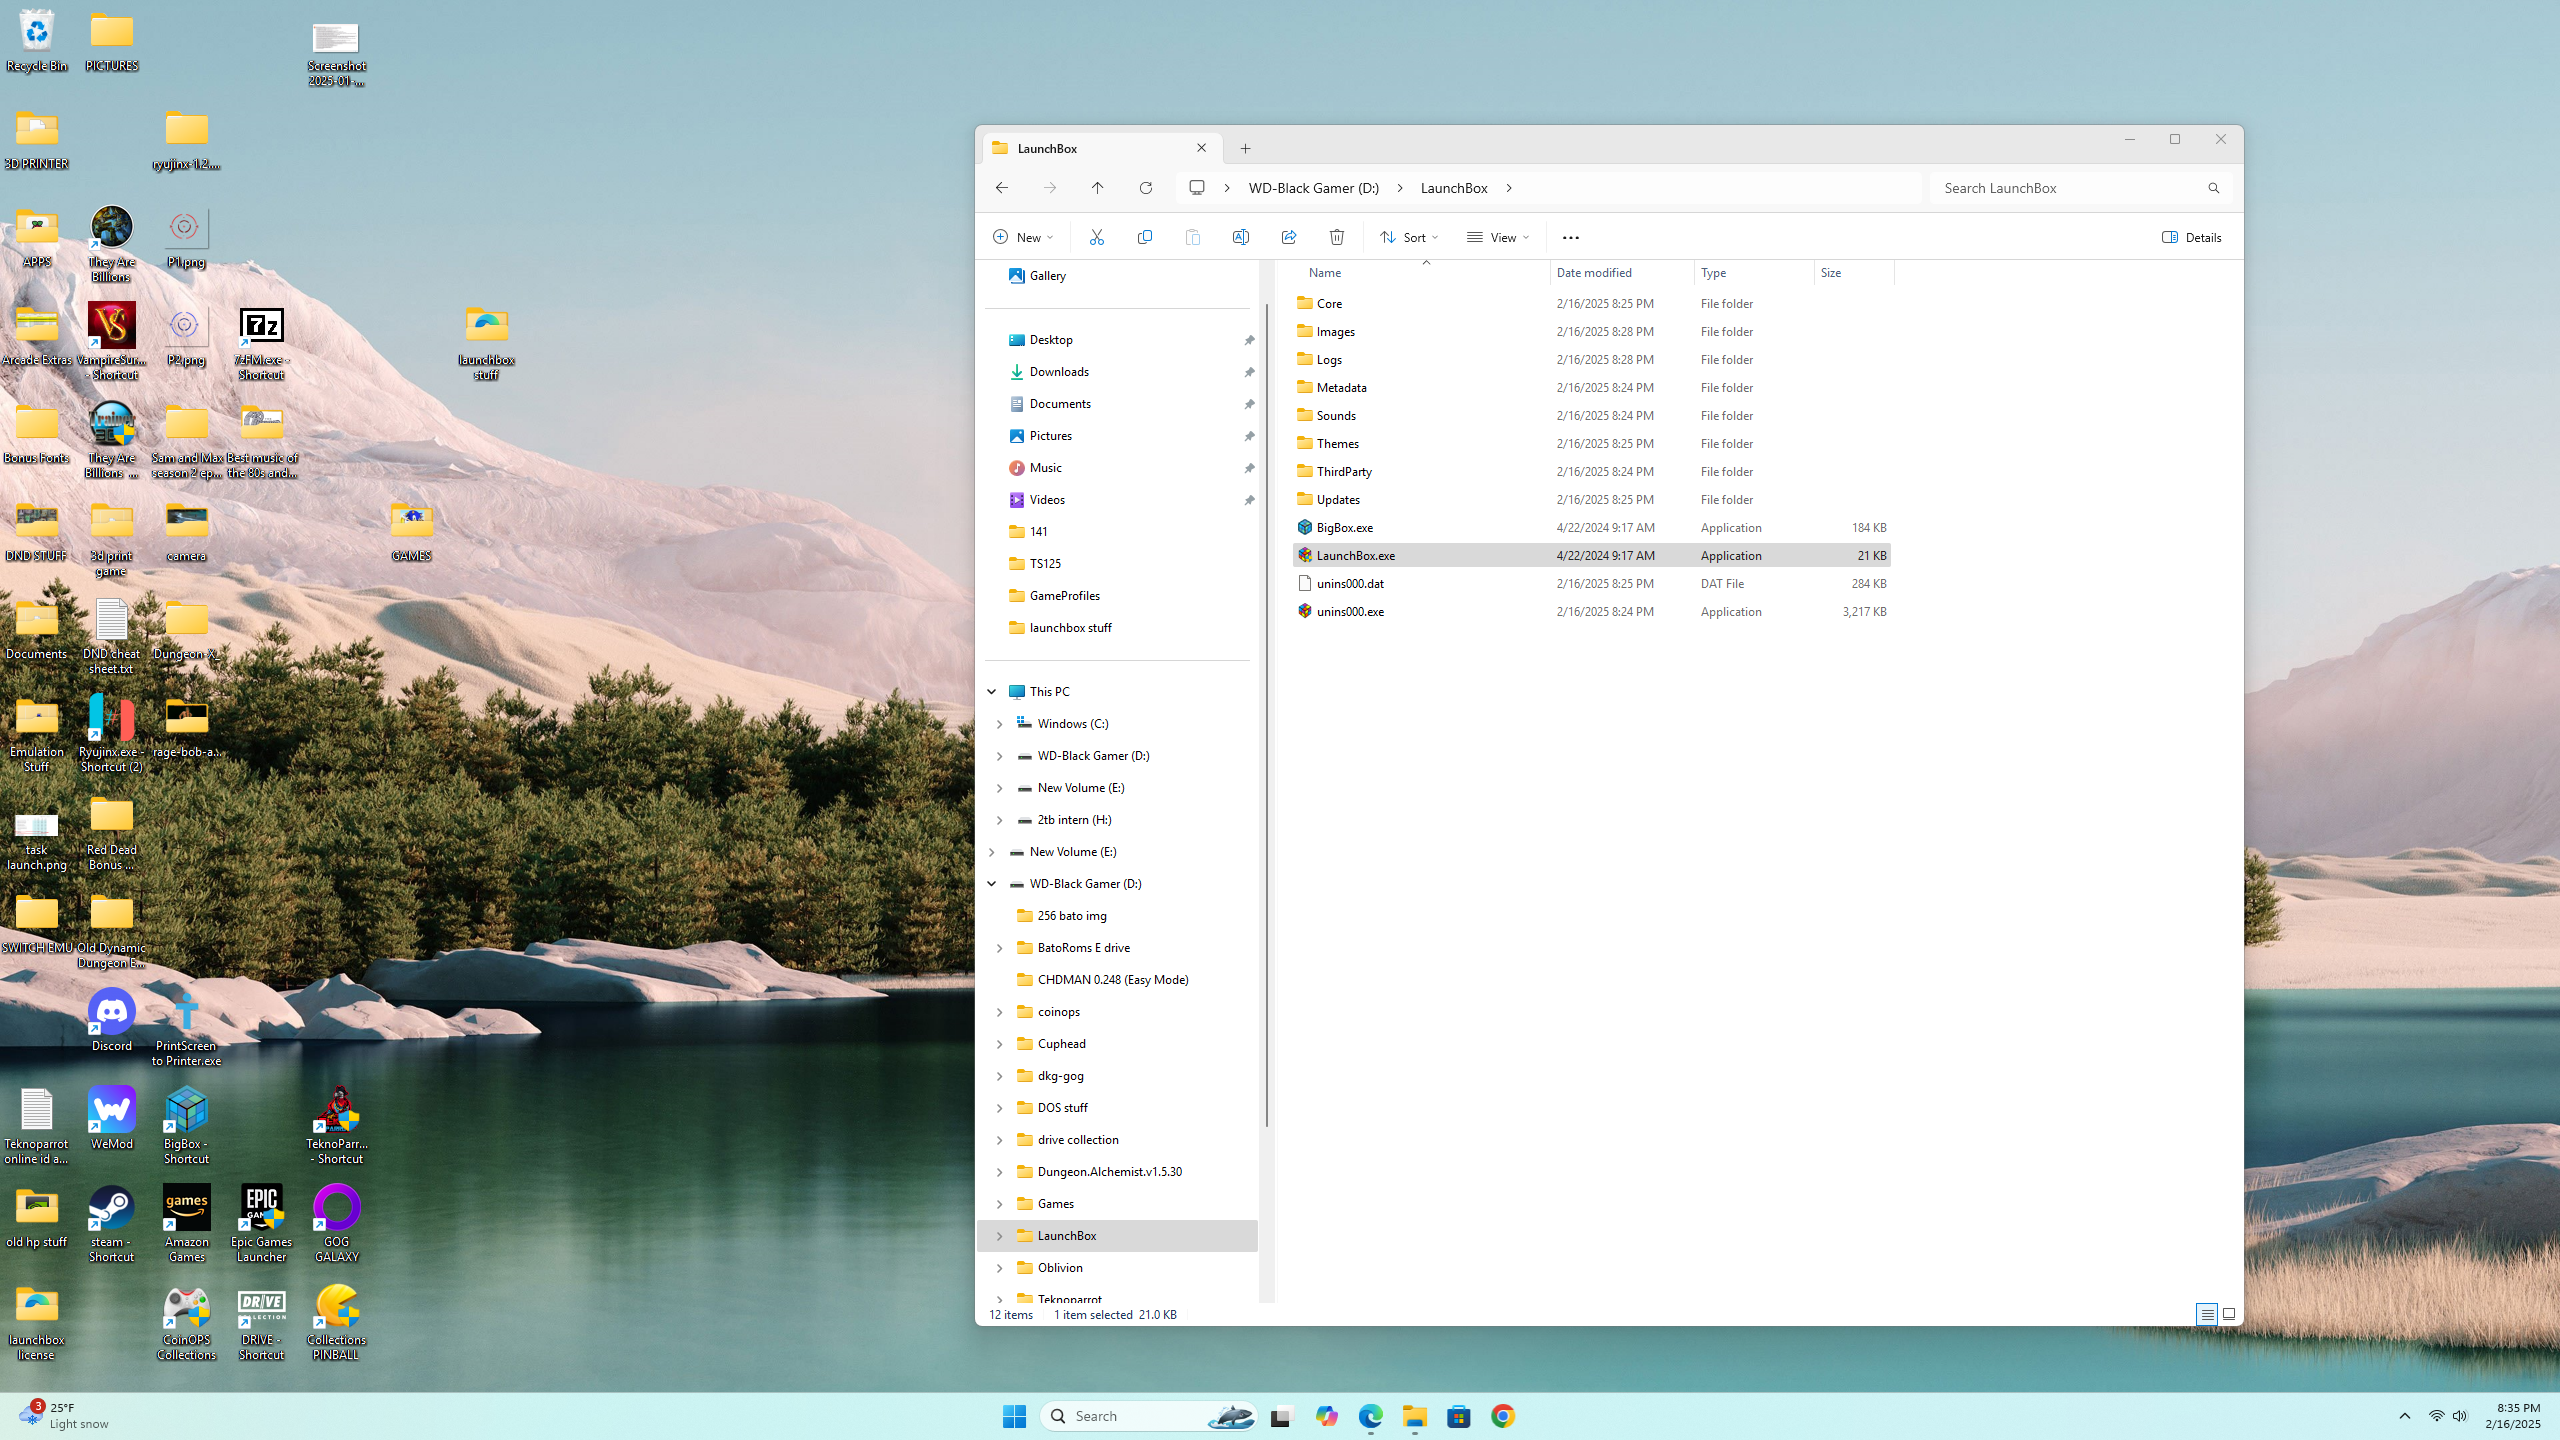The width and height of the screenshot is (2560, 1440).
Task: Go up one folder level arrow
Action: (1098, 188)
